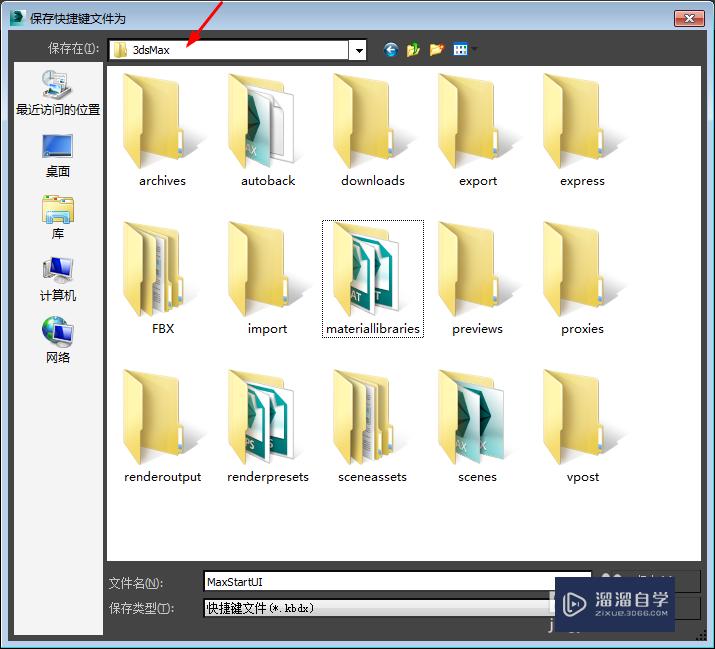Open the file type dropdown (快捷键文件 *.kbdx)
Screen dimensions: 715x649
click(379, 608)
